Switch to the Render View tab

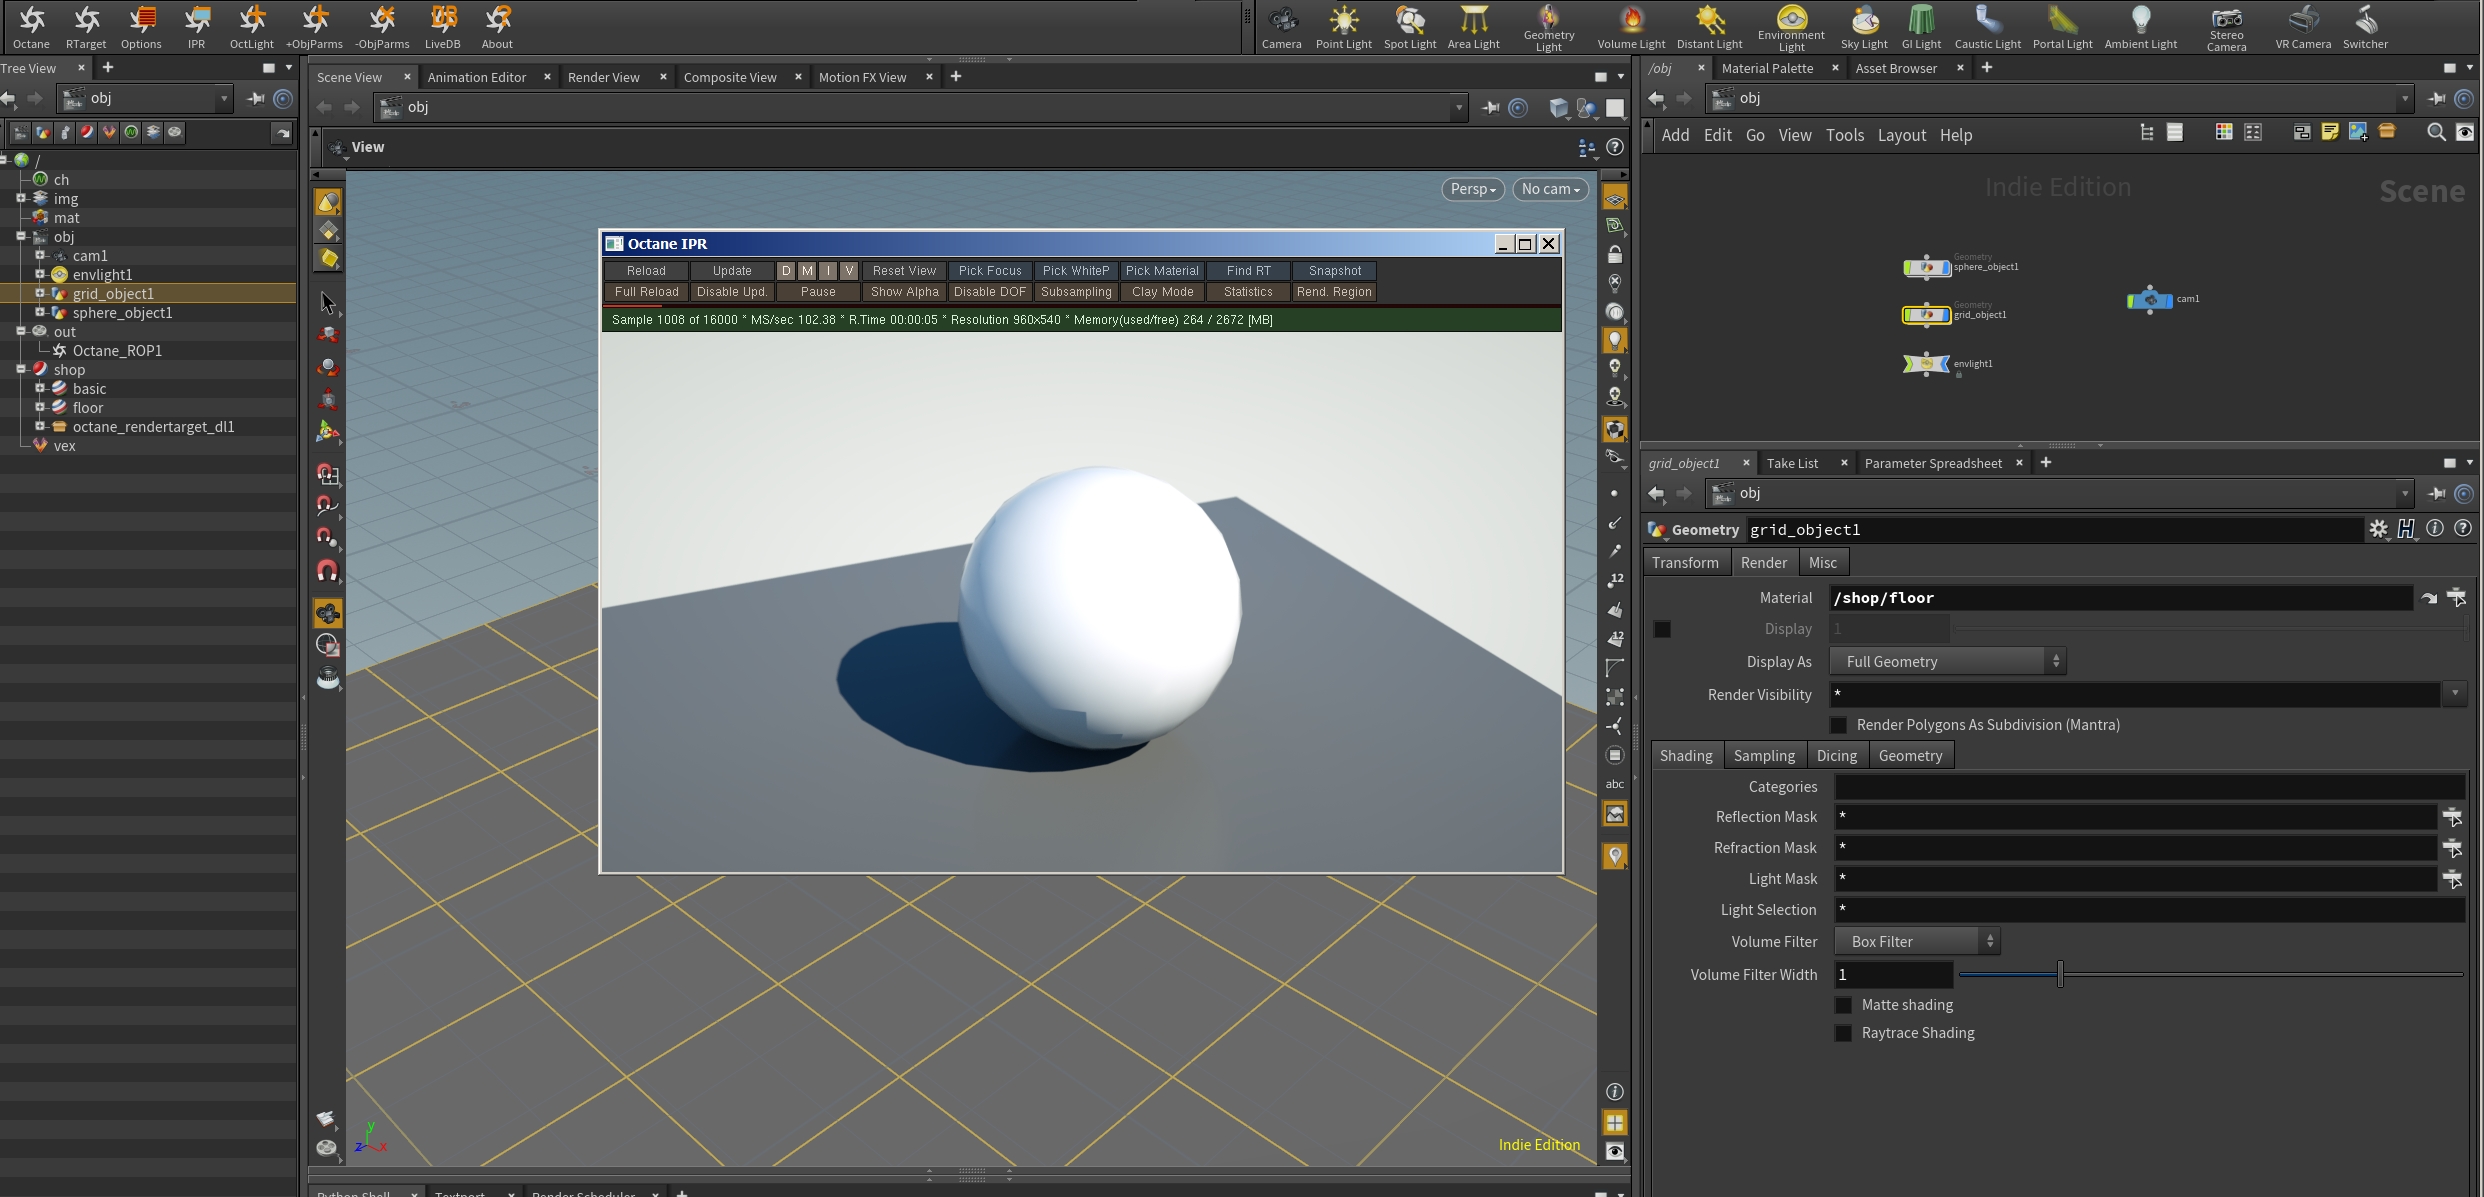click(603, 77)
